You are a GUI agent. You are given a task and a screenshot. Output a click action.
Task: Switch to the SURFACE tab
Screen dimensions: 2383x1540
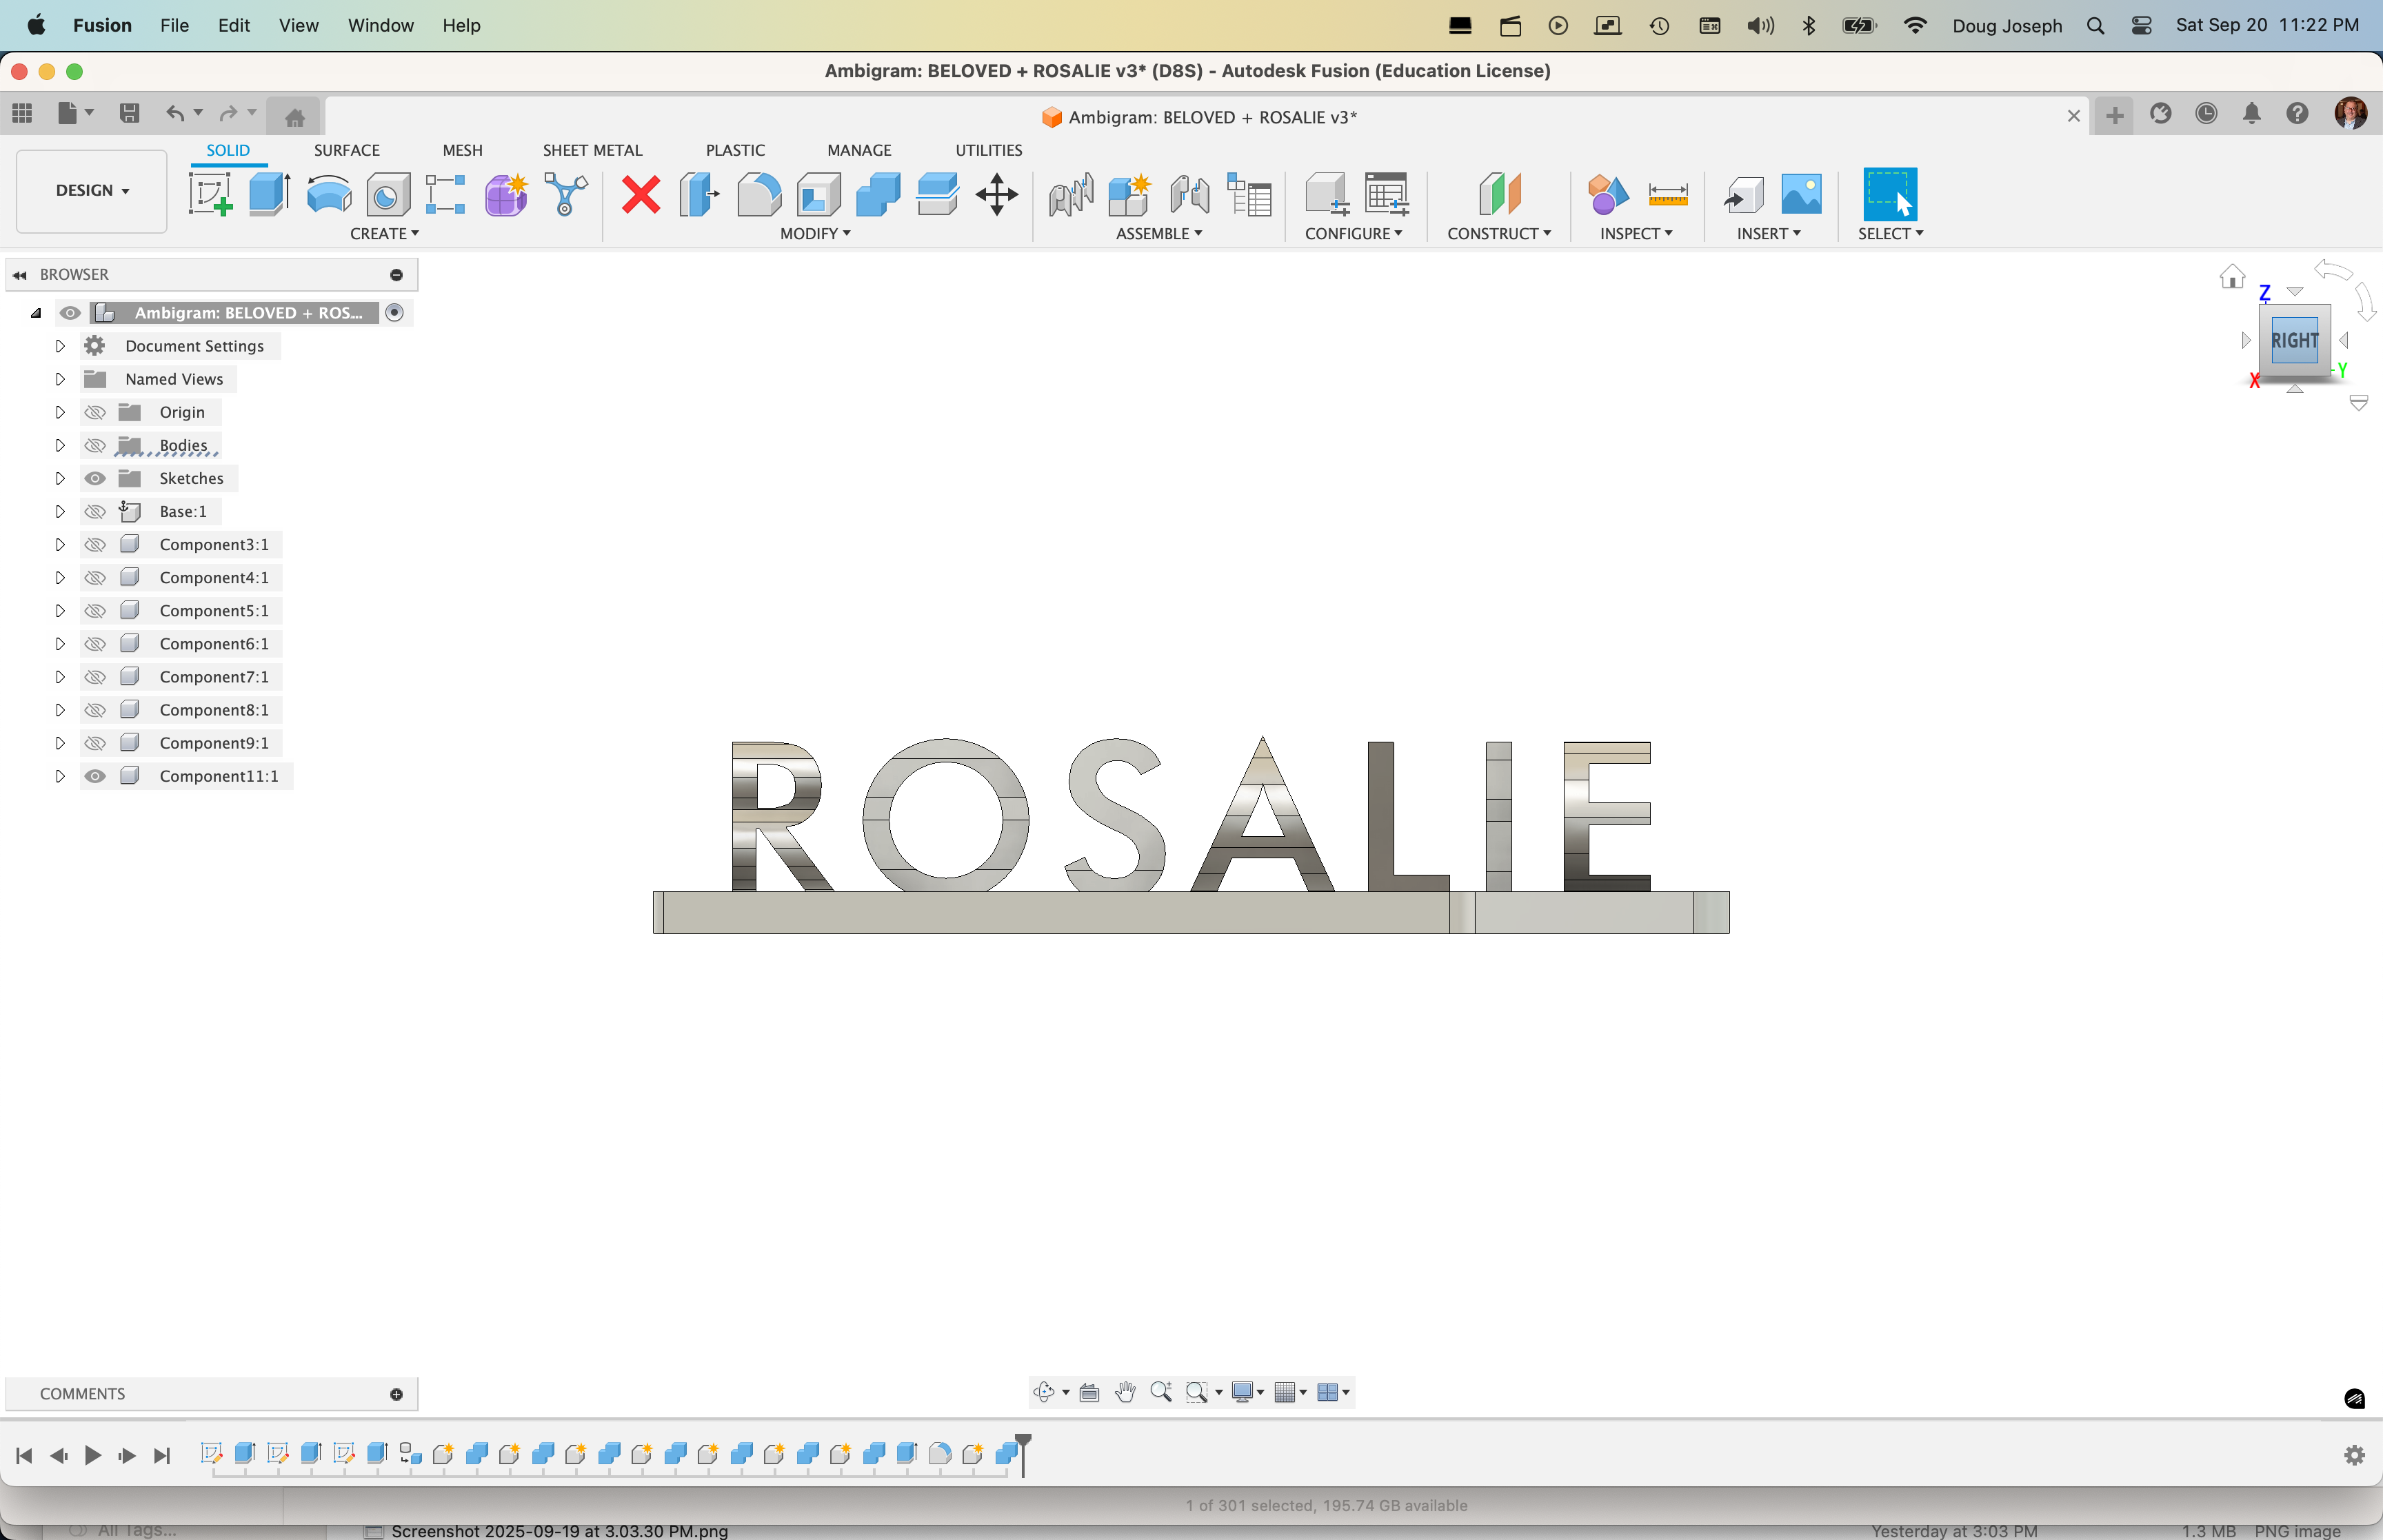pyautogui.click(x=347, y=150)
